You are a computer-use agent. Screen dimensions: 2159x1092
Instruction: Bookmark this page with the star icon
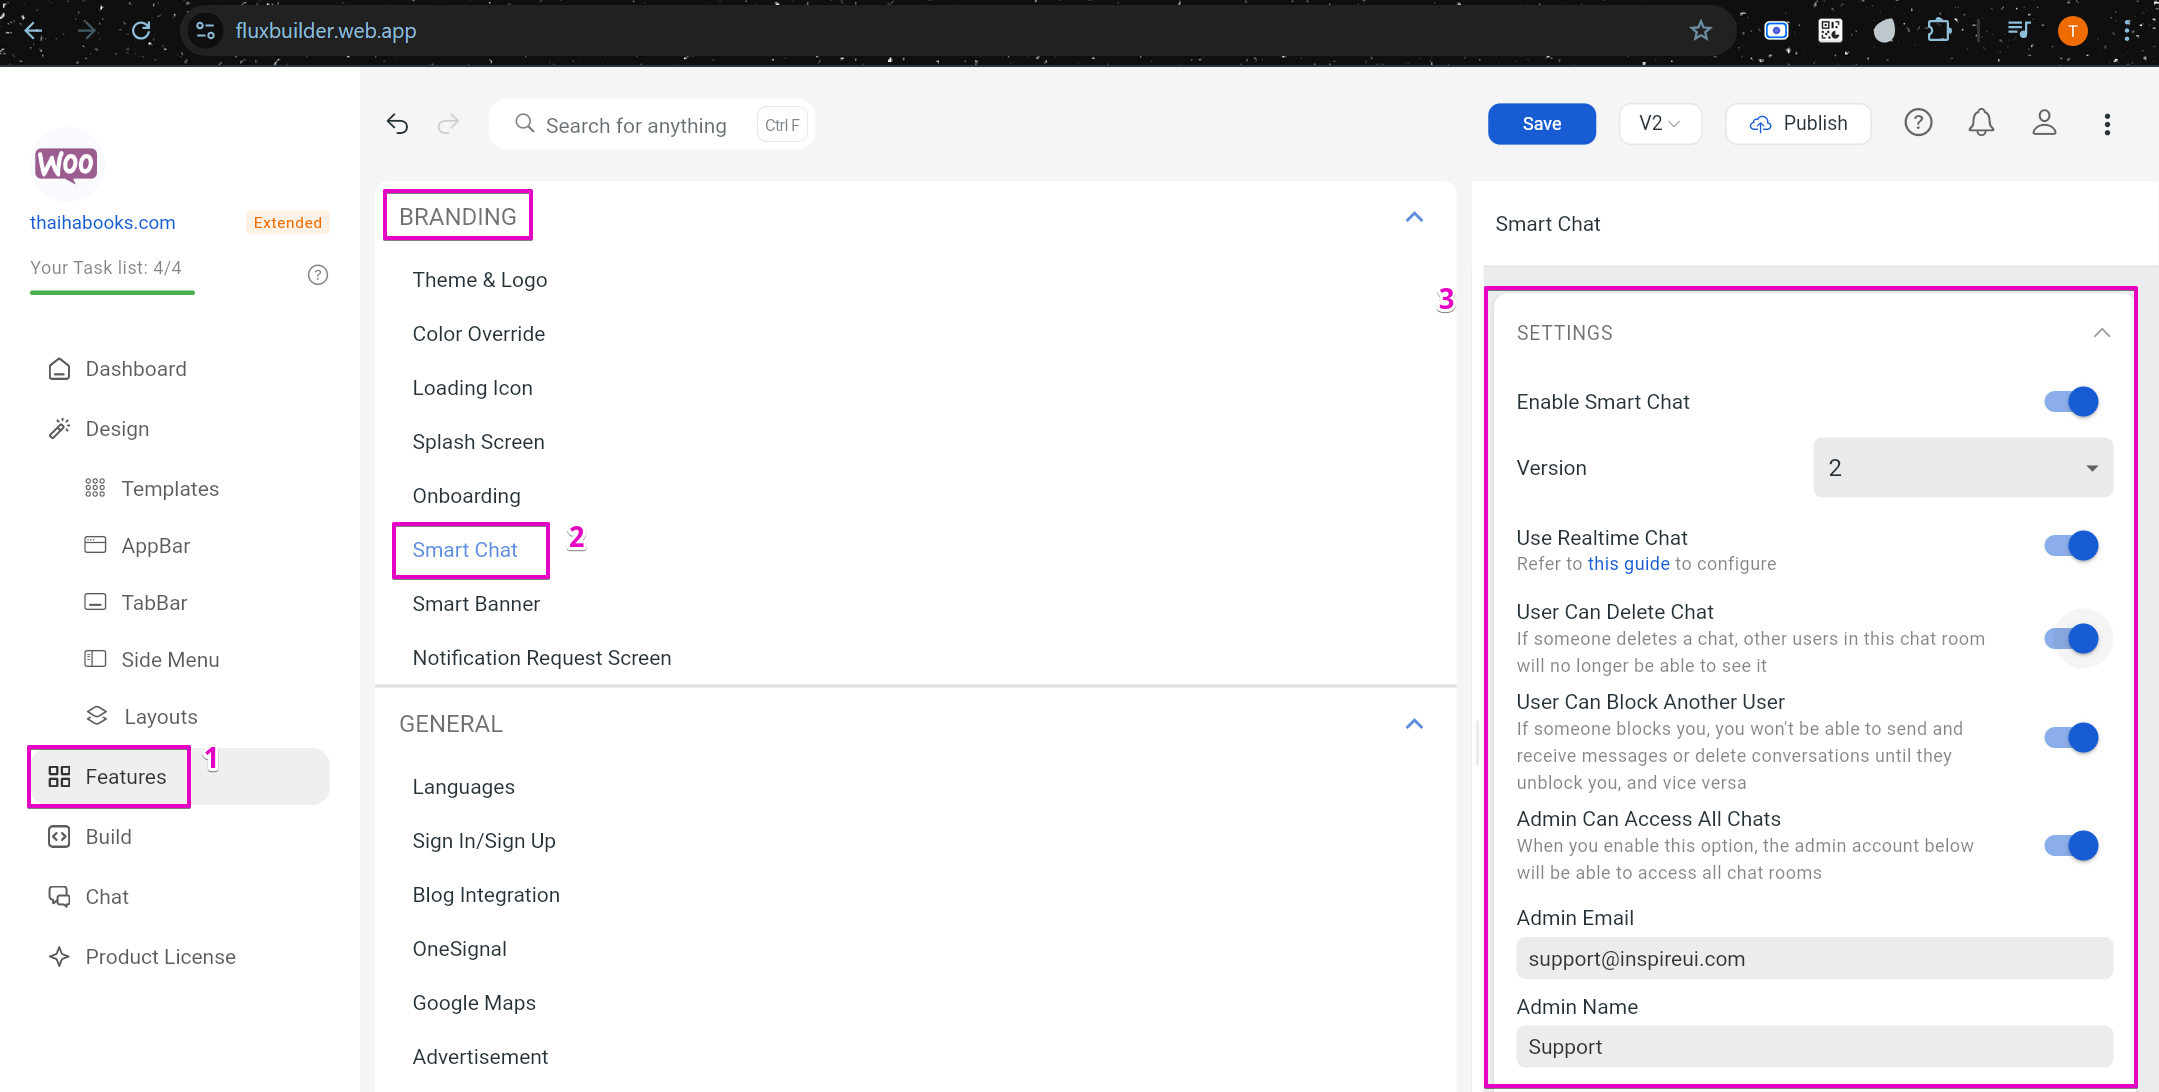[1701, 31]
